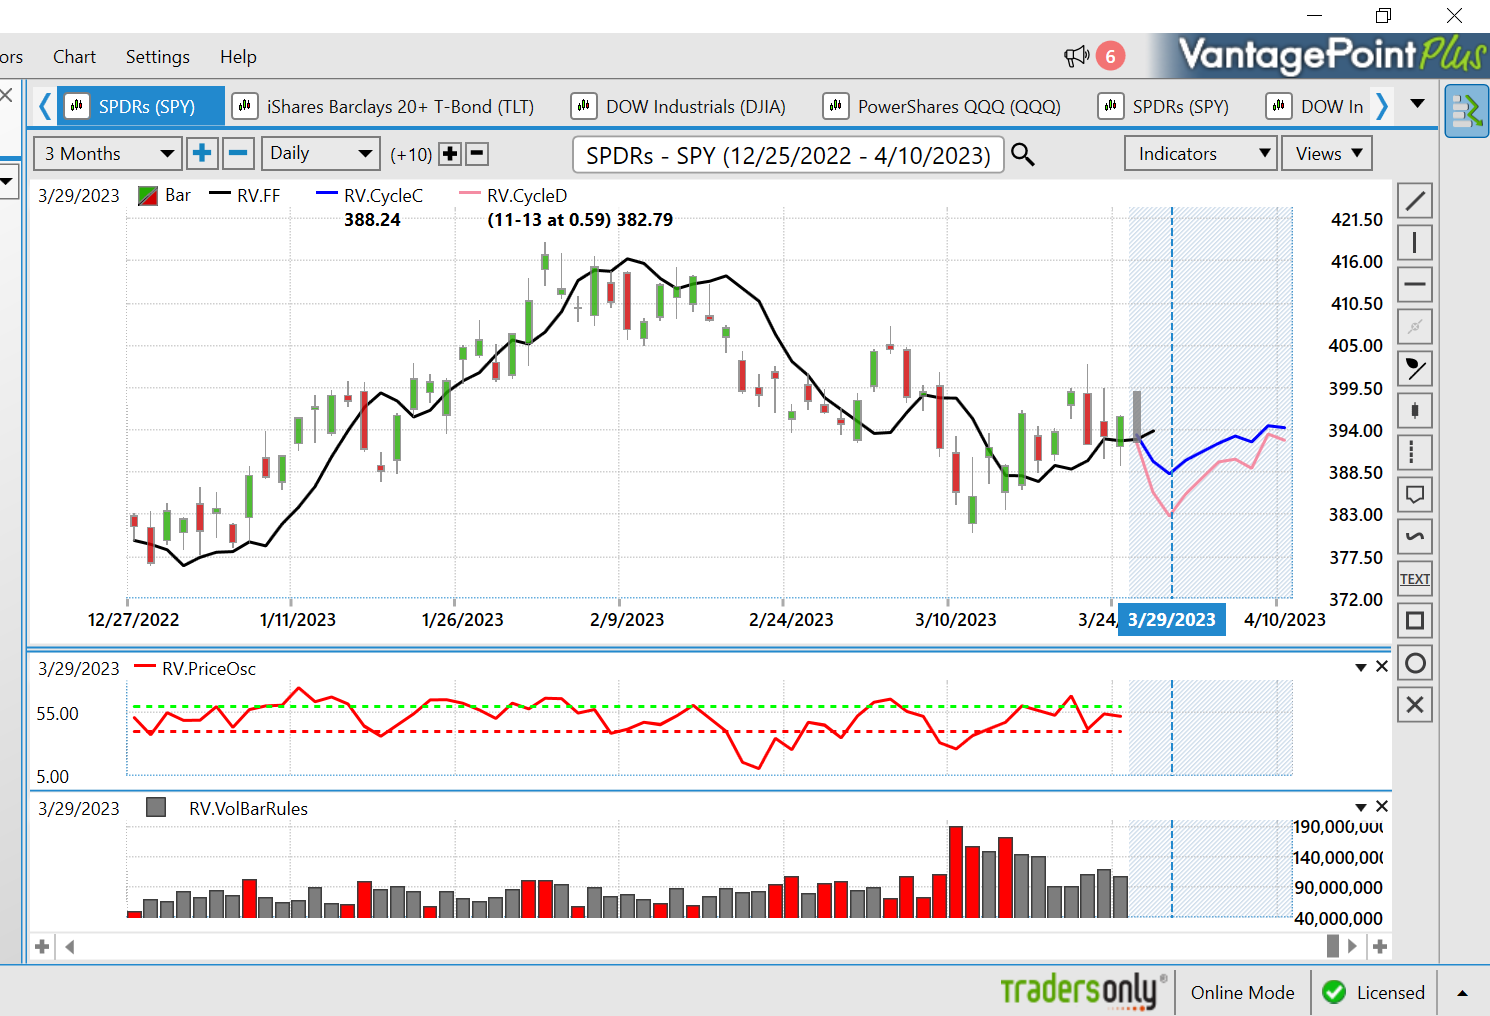Select the comment callout tool
This screenshot has height=1016, width=1490.
(1414, 495)
